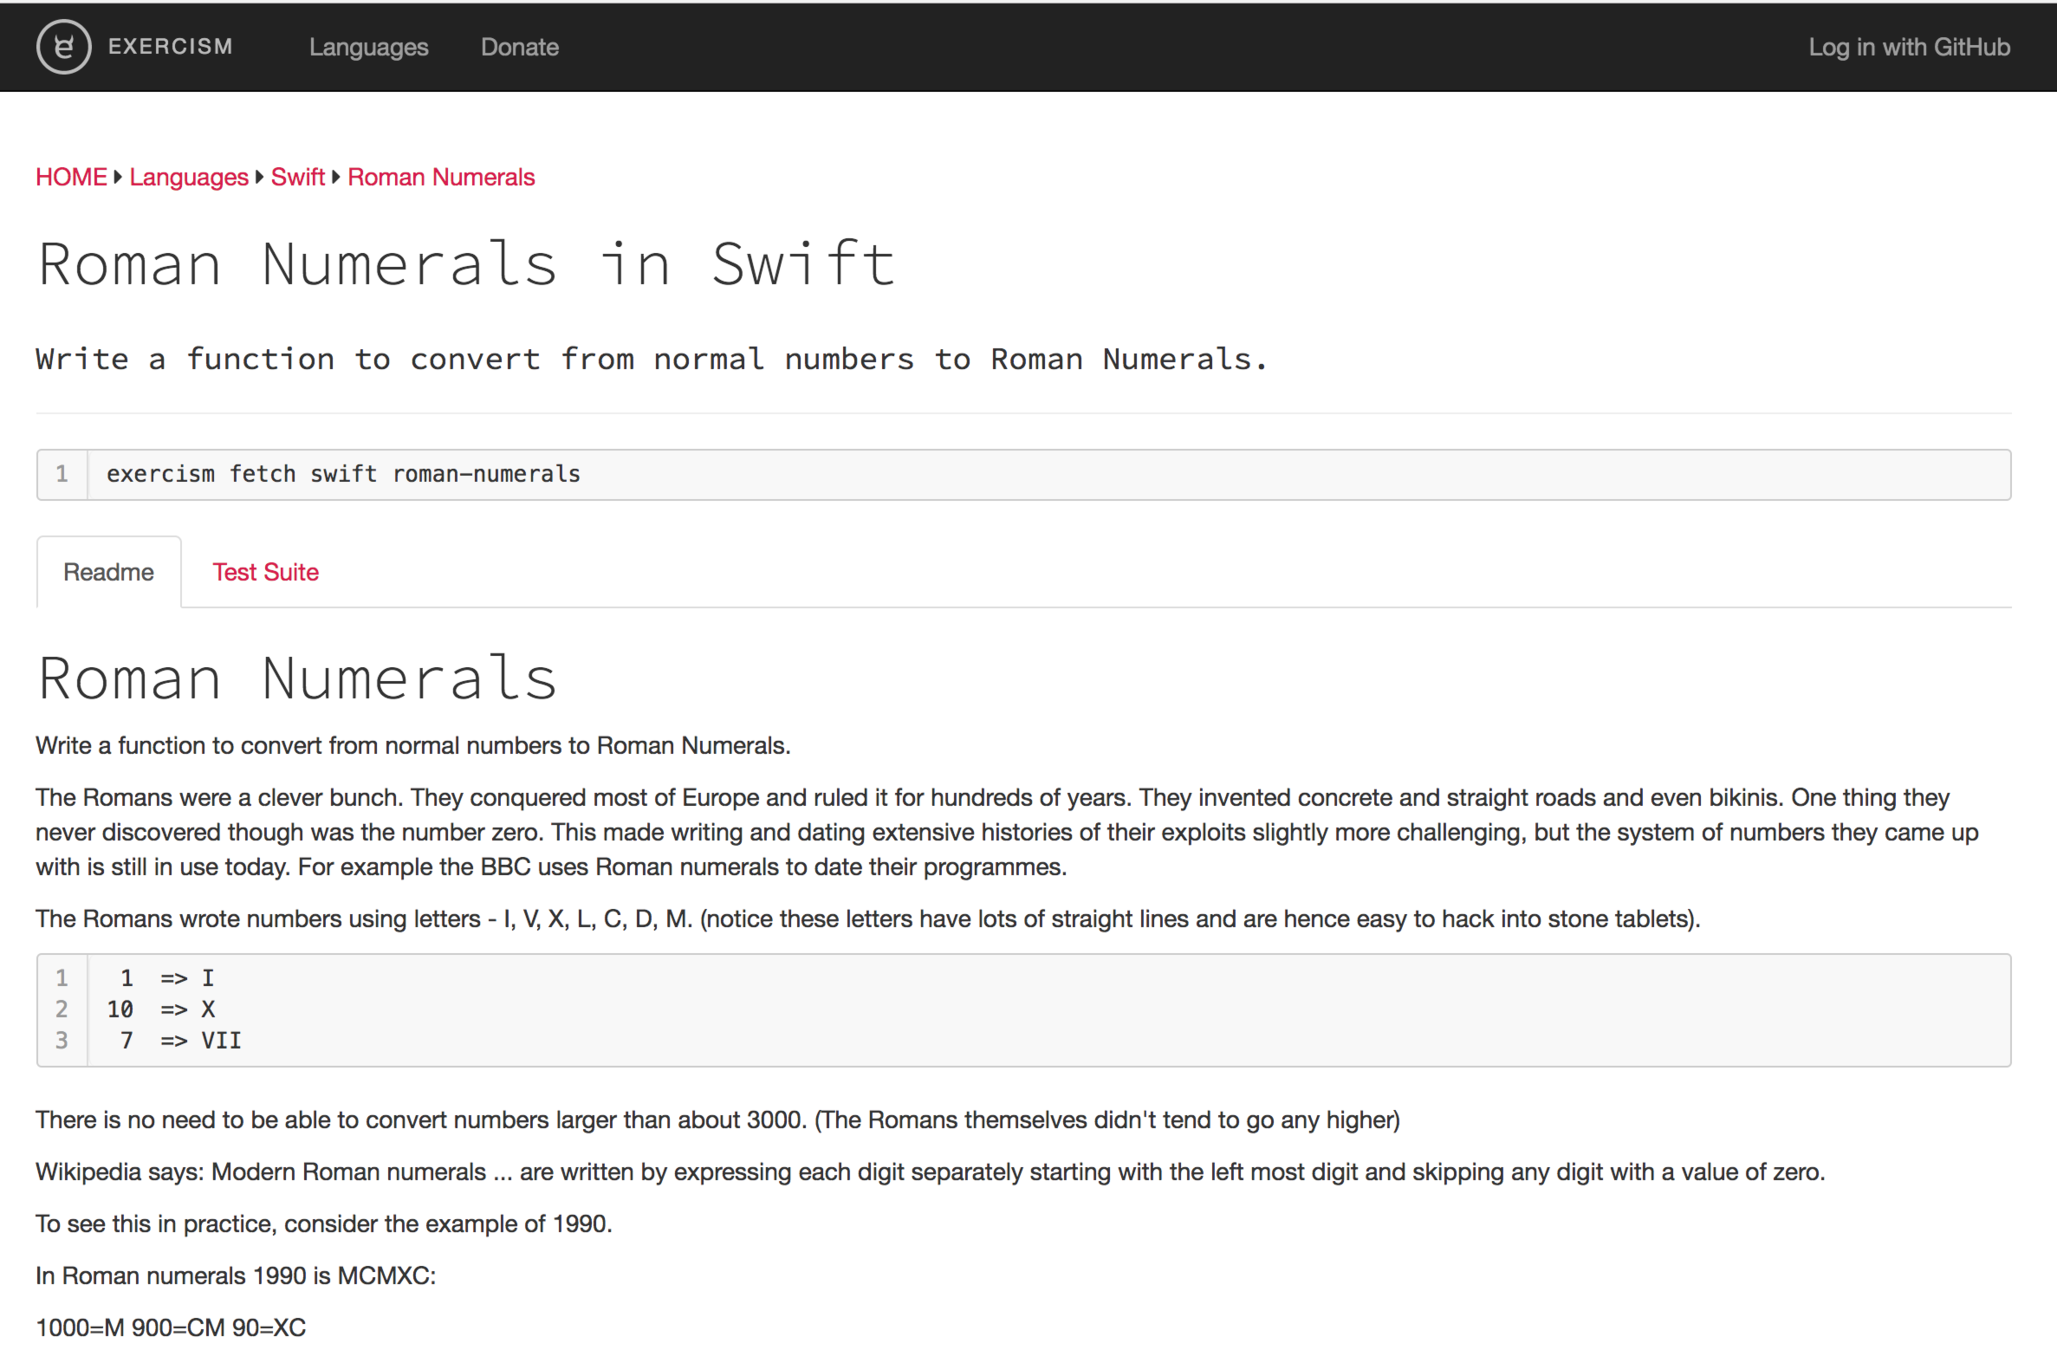2057x1350 pixels.
Task: Click the EXERCISM brand text
Action: [x=170, y=46]
